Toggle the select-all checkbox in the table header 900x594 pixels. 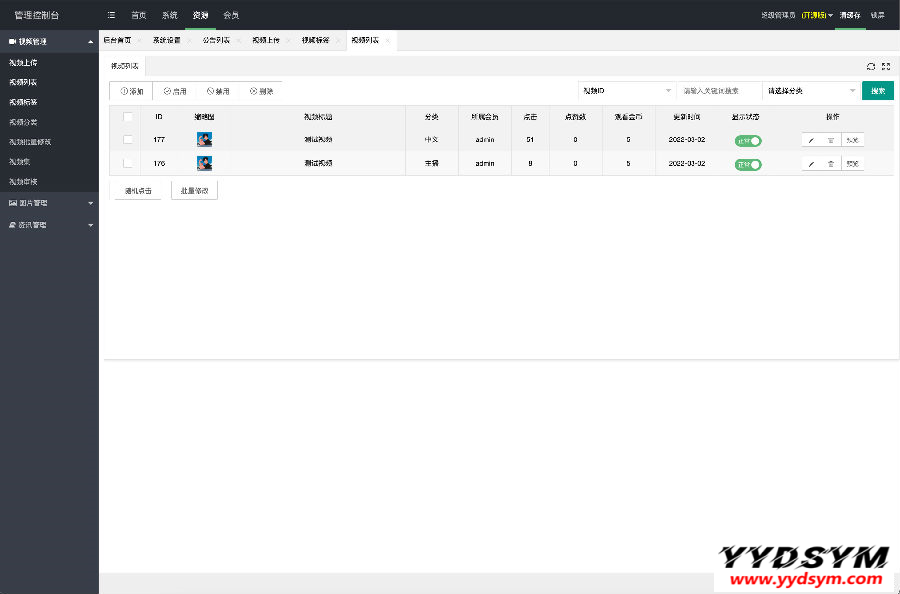(x=128, y=117)
